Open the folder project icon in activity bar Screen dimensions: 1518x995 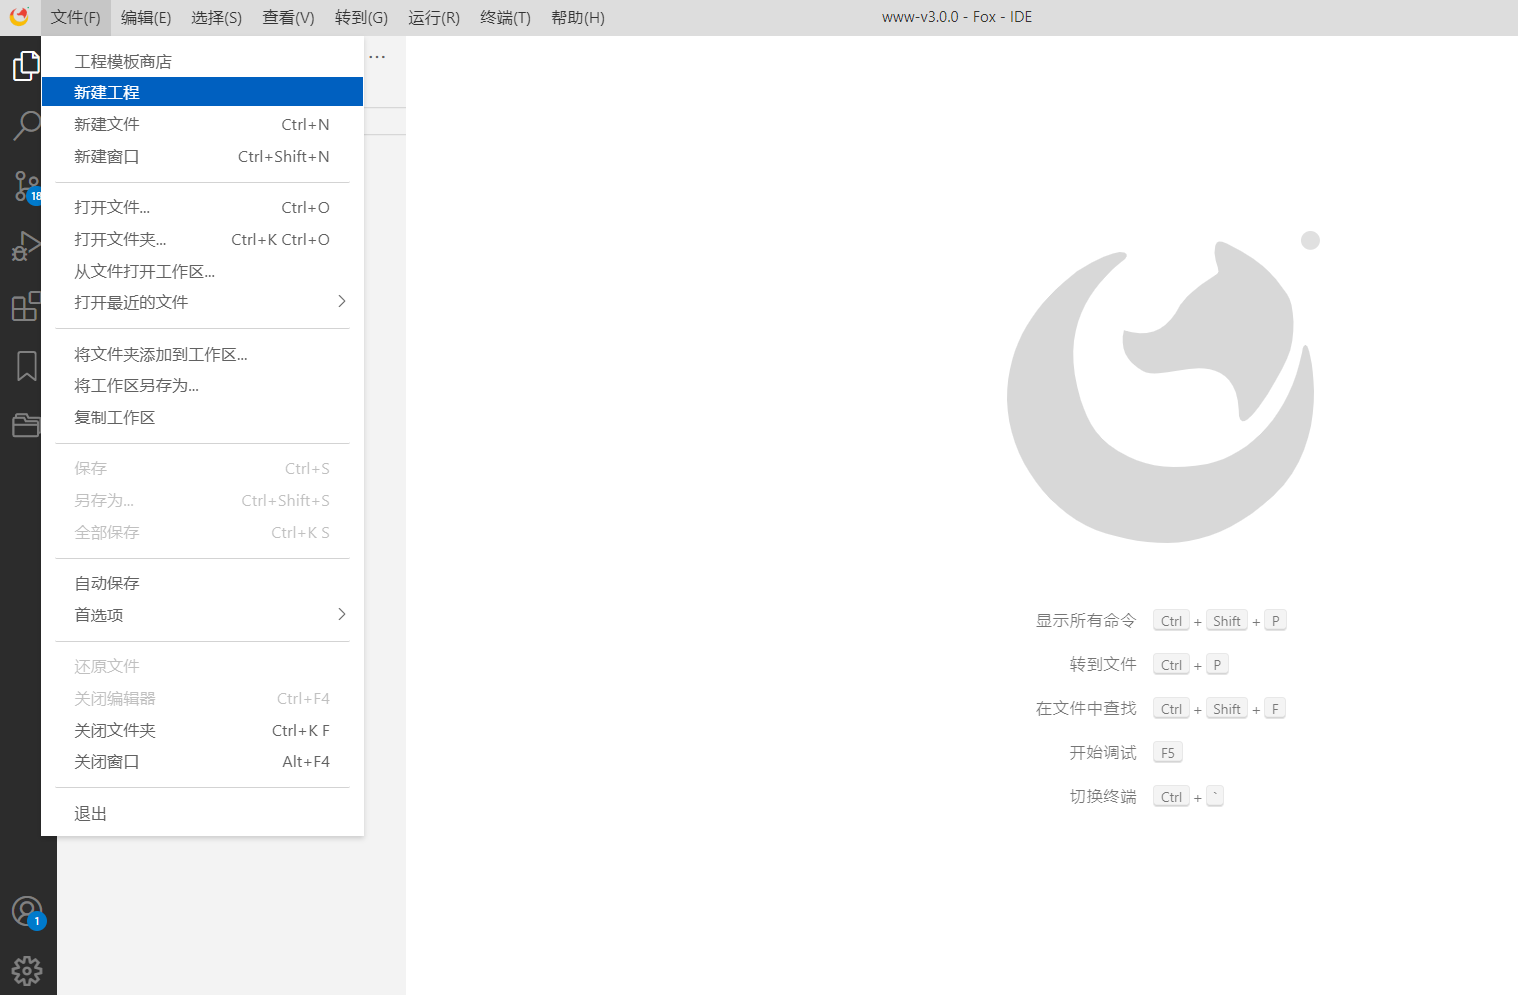click(x=25, y=425)
